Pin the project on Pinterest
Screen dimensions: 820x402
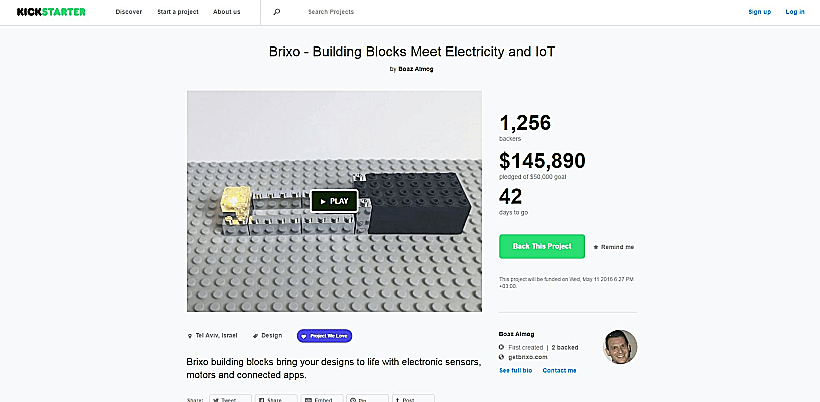coord(366,398)
